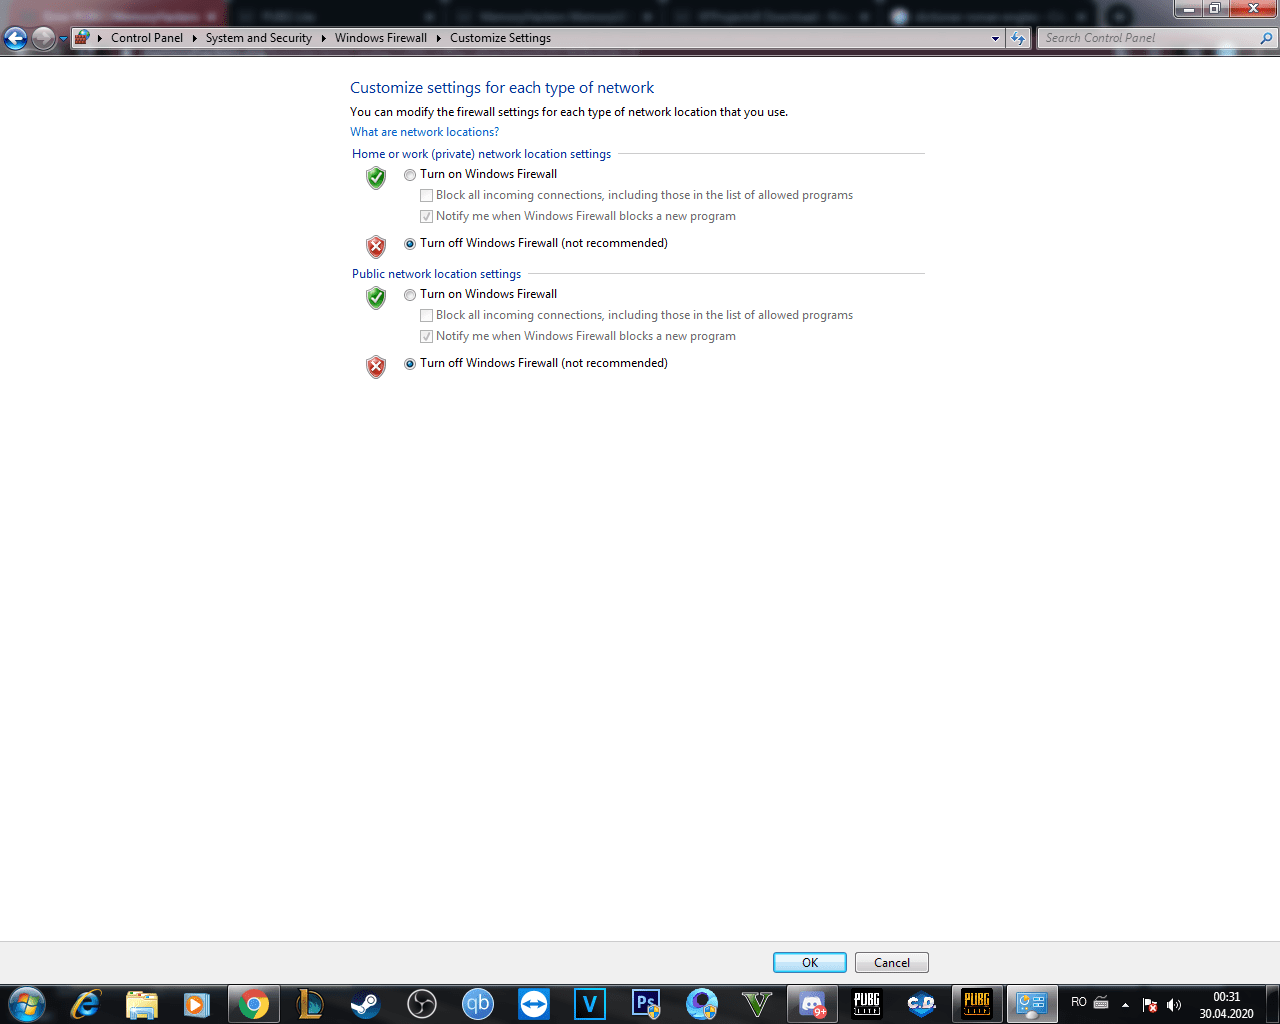
Task: Launch GTA V from the taskbar
Action: click(758, 1004)
